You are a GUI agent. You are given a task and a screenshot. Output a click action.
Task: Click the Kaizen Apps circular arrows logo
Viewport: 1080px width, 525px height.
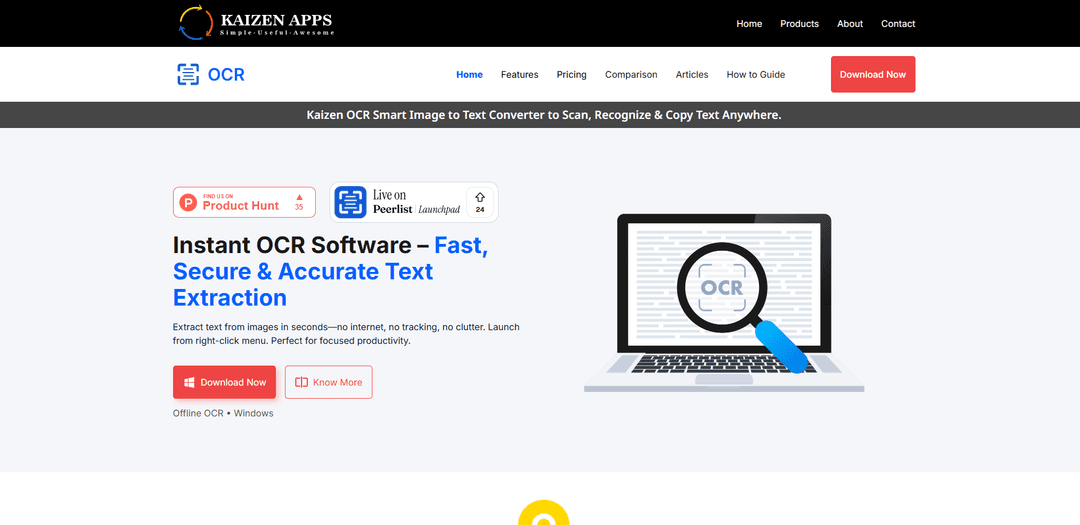coord(196,23)
